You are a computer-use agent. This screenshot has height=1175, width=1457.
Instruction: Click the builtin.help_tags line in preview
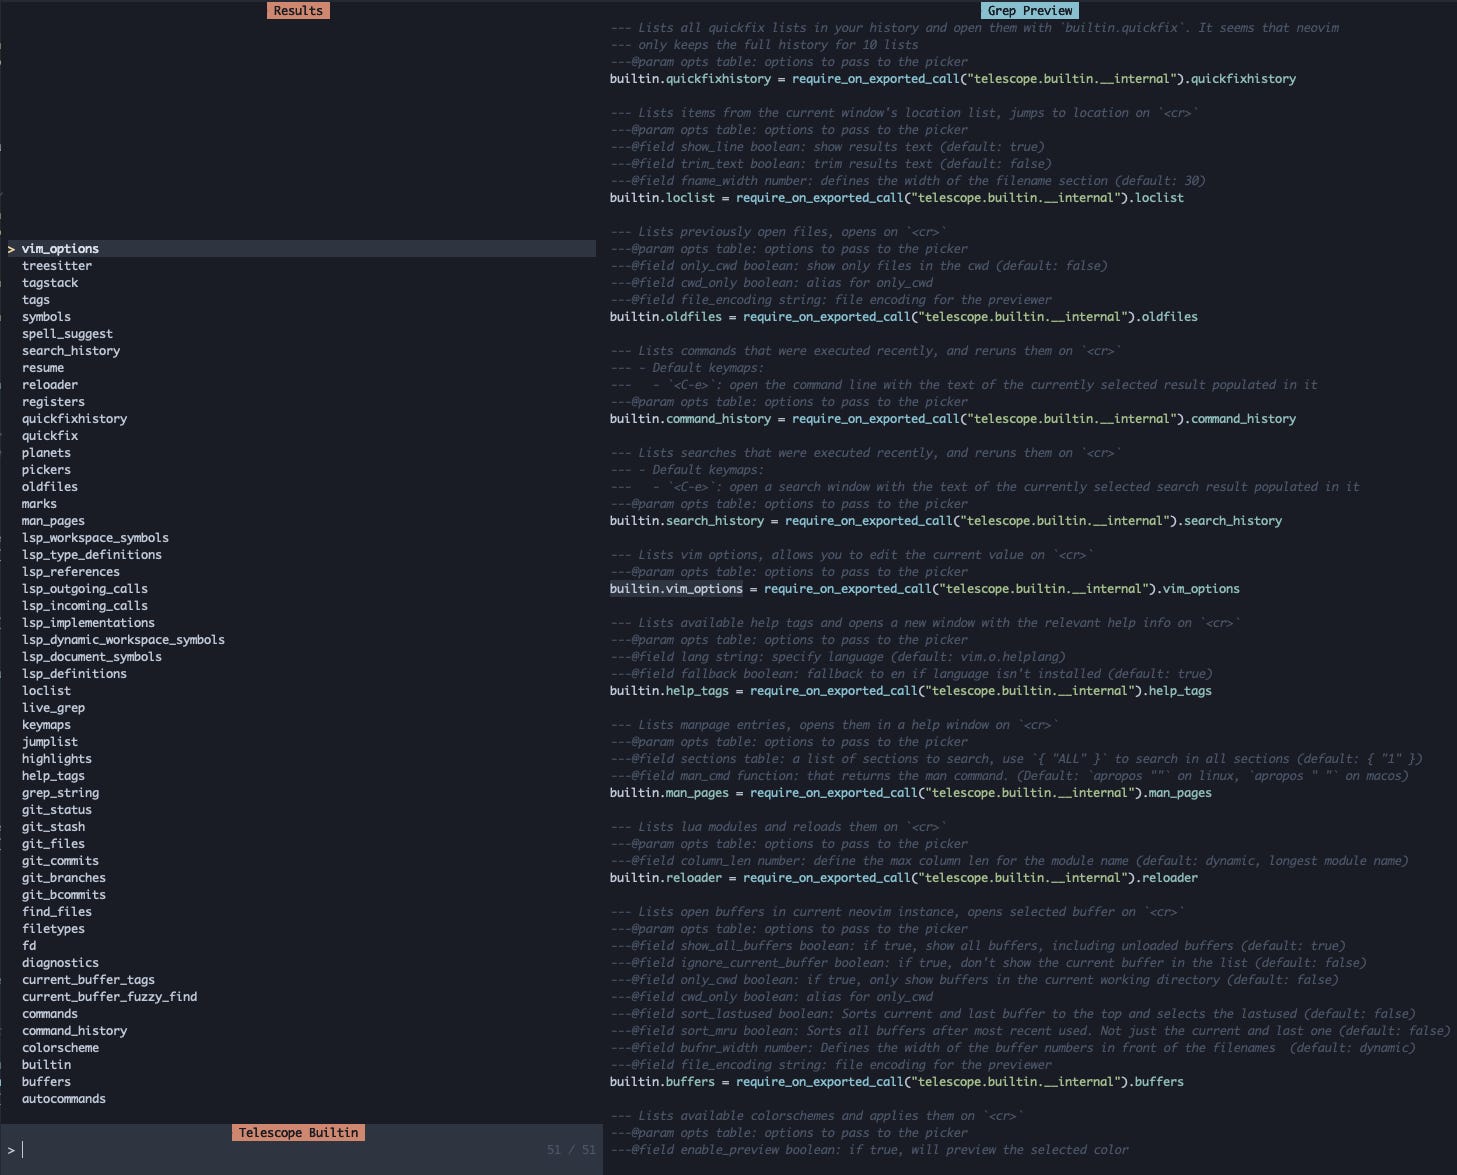click(910, 691)
